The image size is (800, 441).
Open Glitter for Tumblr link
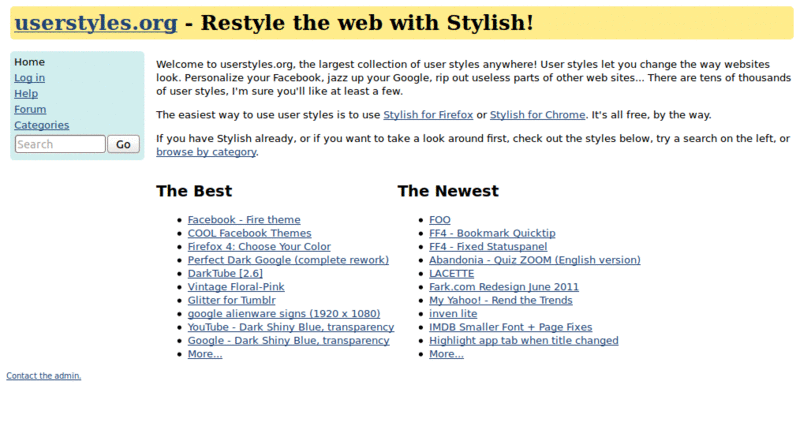tap(232, 300)
